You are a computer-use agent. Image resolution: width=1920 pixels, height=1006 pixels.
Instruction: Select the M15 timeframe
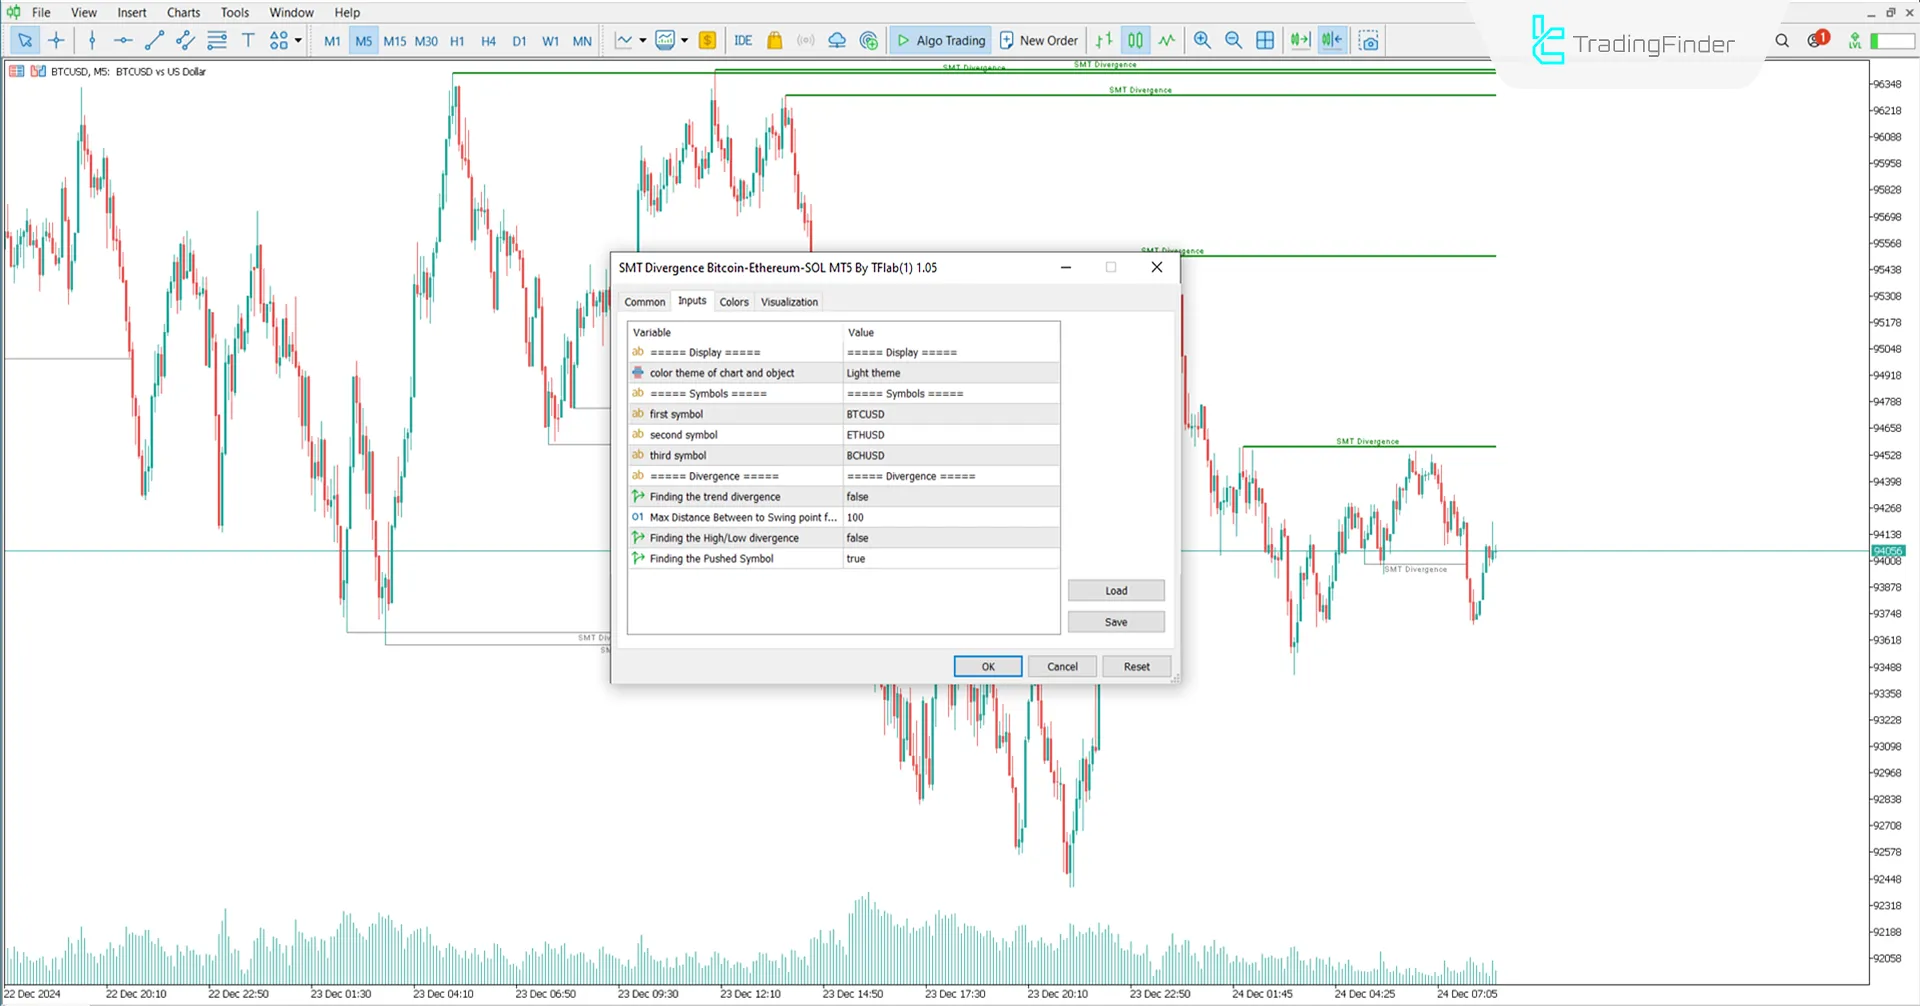(394, 41)
